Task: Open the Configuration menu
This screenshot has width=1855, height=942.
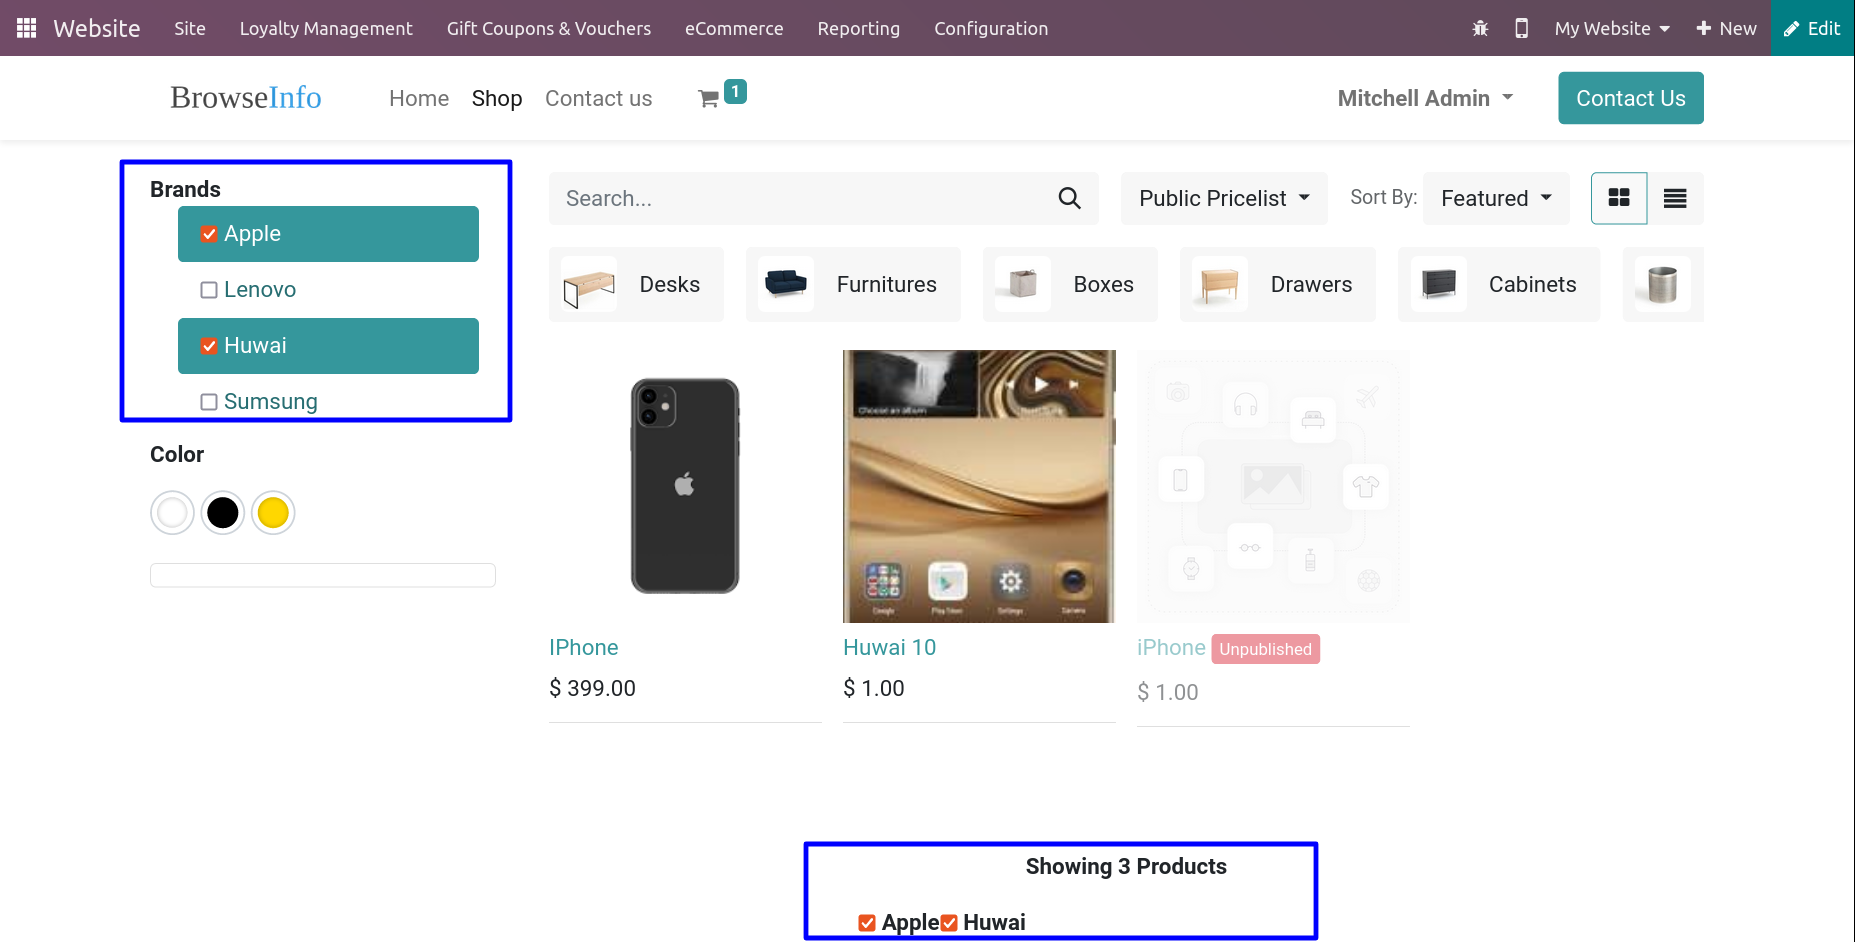Action: [991, 28]
